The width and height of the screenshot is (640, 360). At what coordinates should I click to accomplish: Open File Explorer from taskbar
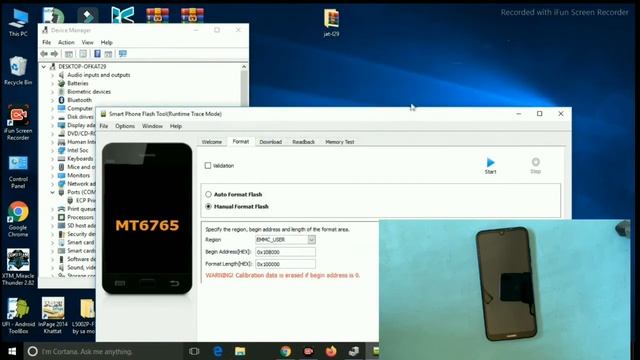point(240,351)
